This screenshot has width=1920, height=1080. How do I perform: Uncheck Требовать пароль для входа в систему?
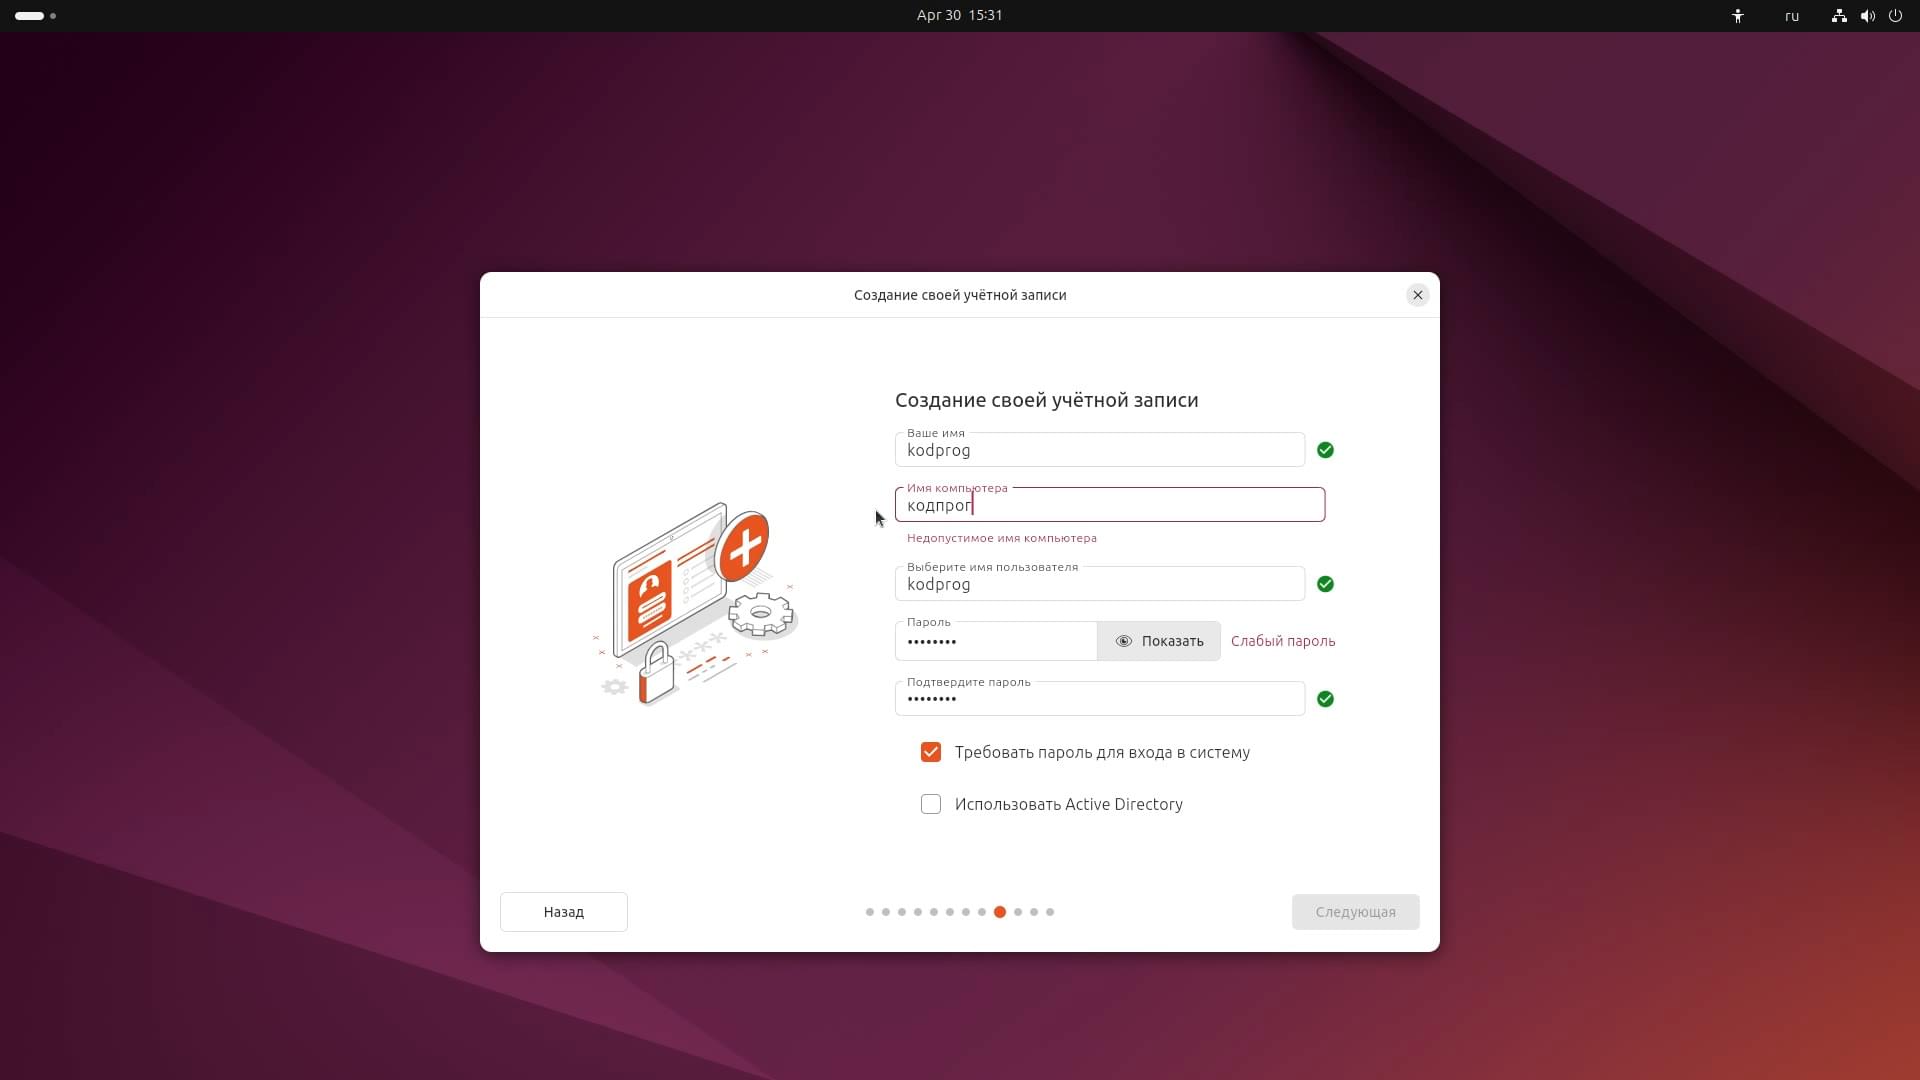click(x=931, y=752)
